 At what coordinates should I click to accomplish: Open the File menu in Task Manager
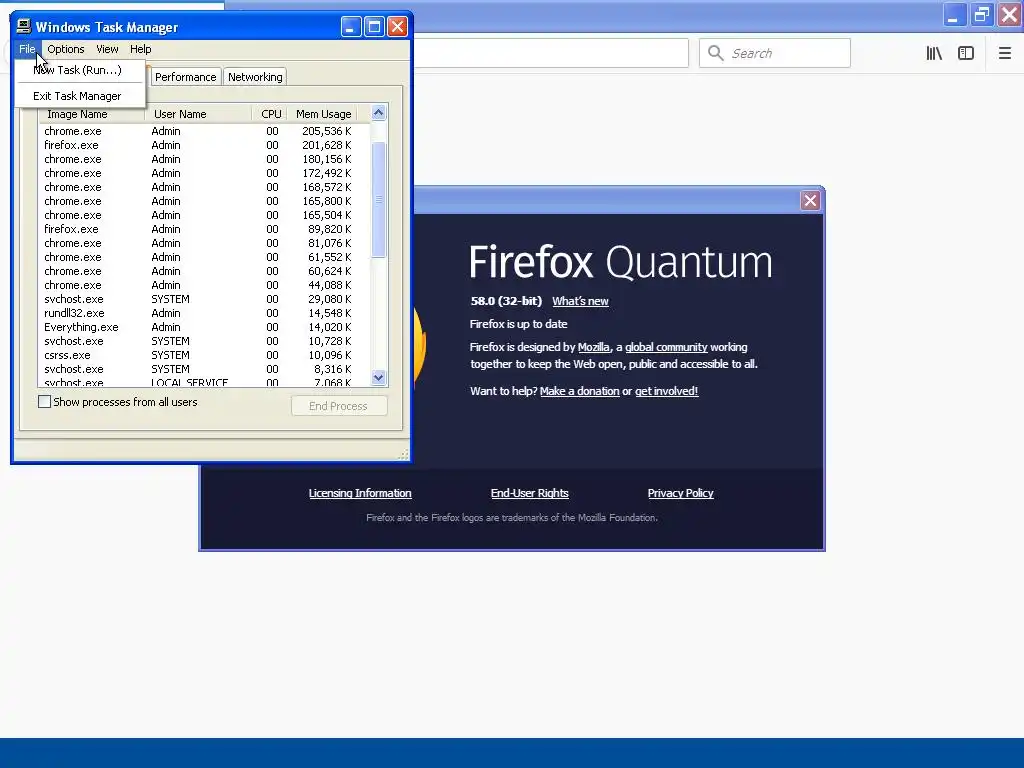pos(27,49)
